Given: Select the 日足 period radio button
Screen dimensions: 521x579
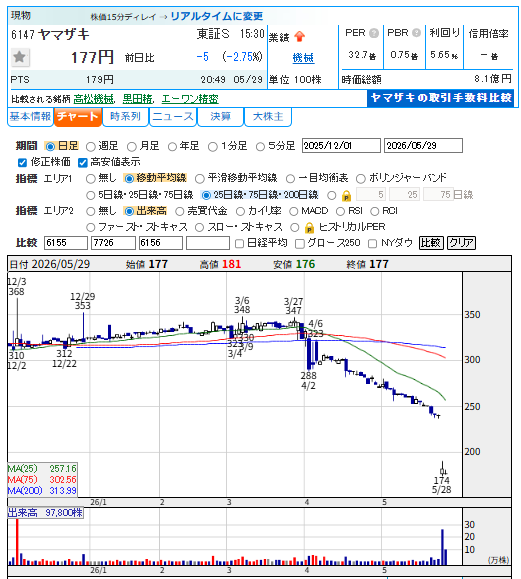Looking at the screenshot, I should [x=50, y=147].
